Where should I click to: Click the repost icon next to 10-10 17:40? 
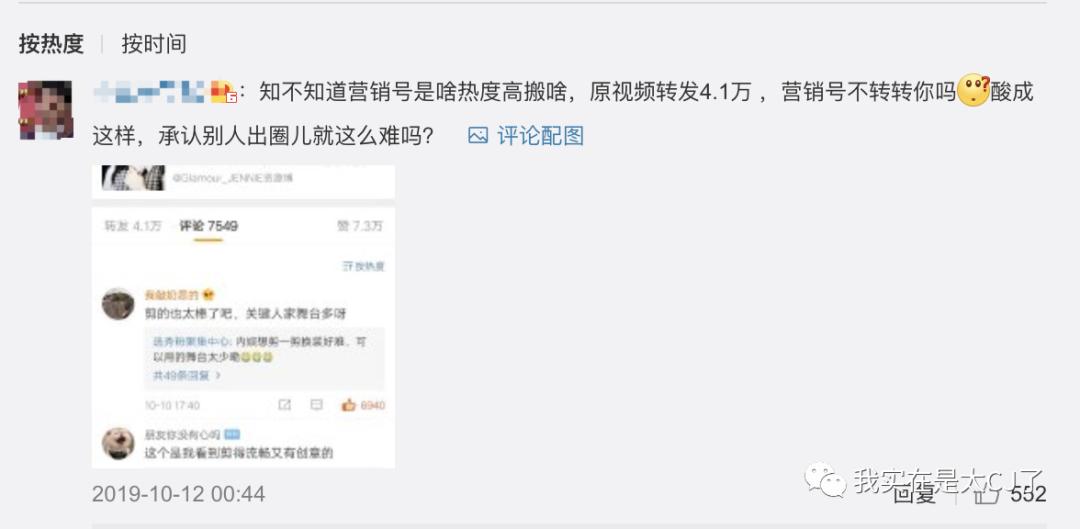coord(284,405)
